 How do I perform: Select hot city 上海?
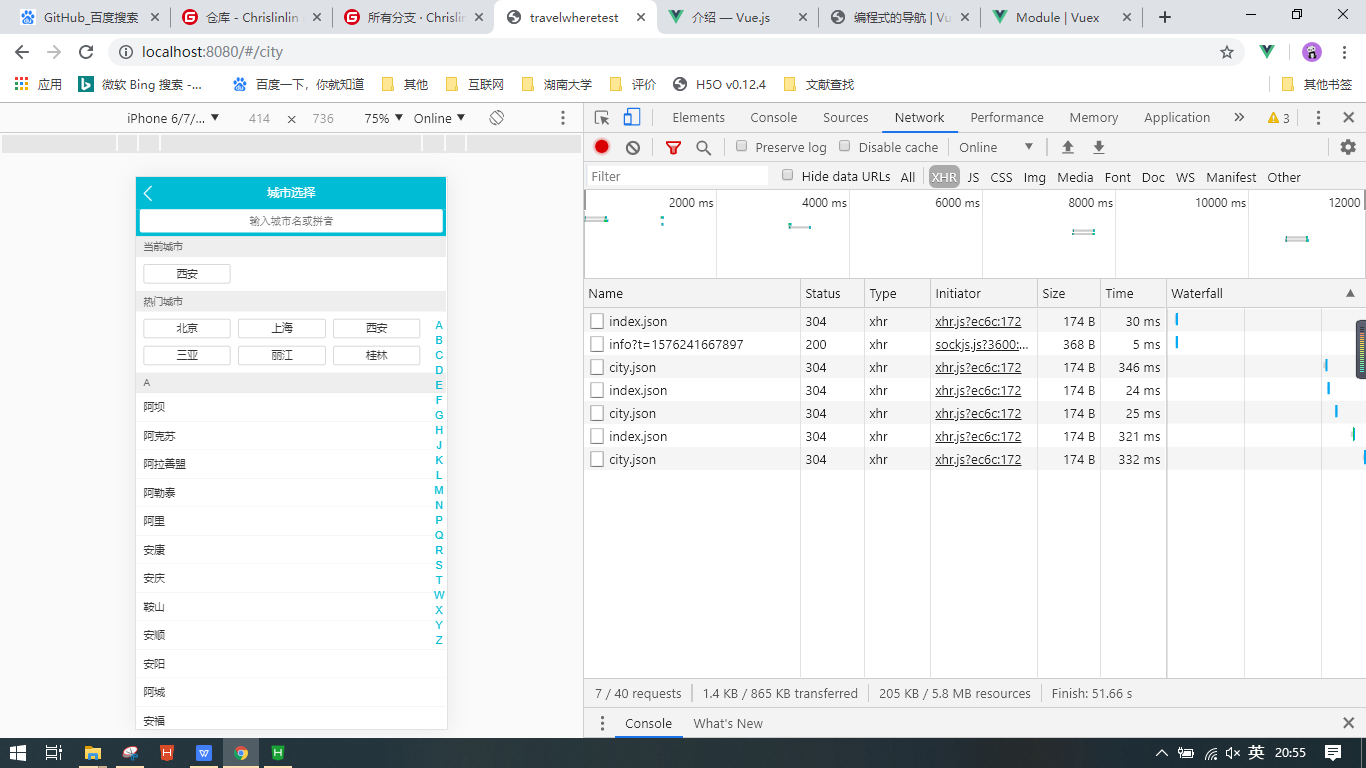[x=282, y=328]
